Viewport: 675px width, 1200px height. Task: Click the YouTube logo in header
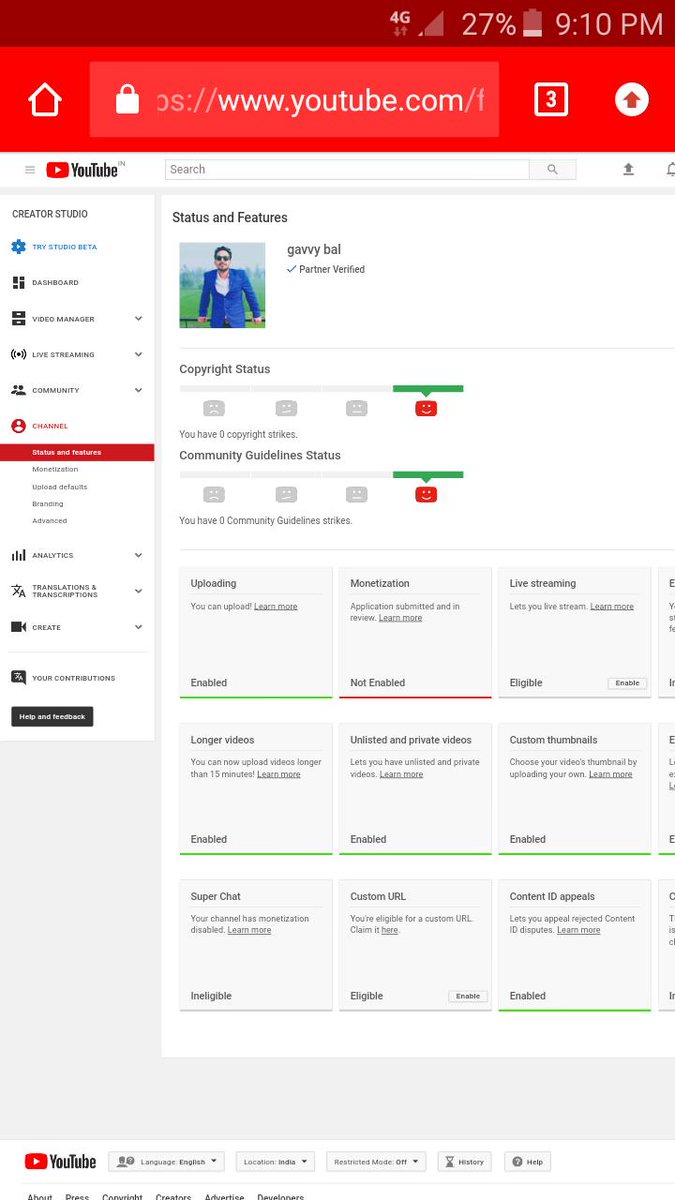pos(83,170)
